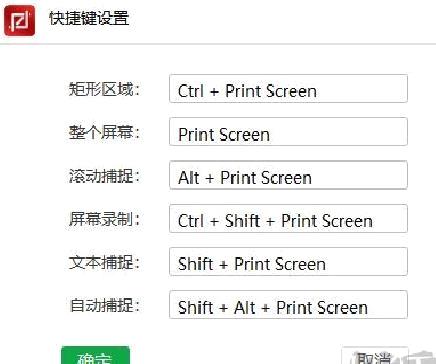Click the word Ctrl in 矩形区域 field
Screen dimensions: 436x364
191,91
